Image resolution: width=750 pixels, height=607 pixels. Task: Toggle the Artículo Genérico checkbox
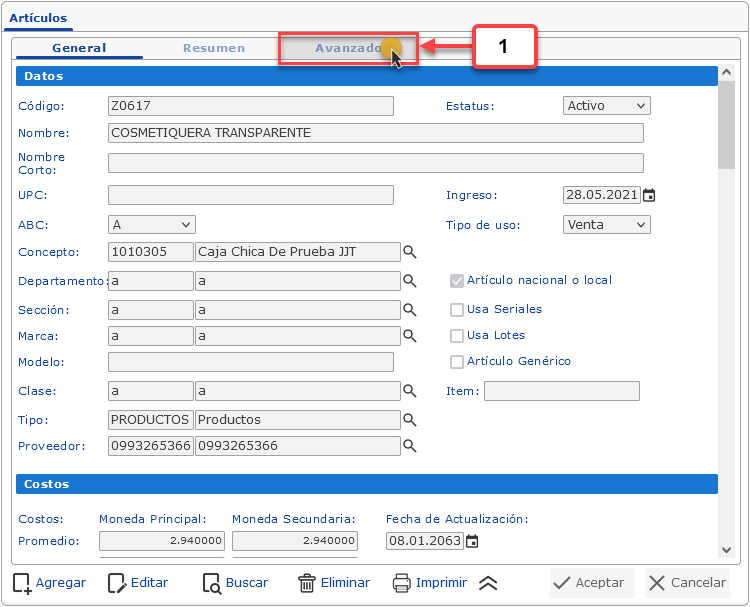tap(457, 362)
